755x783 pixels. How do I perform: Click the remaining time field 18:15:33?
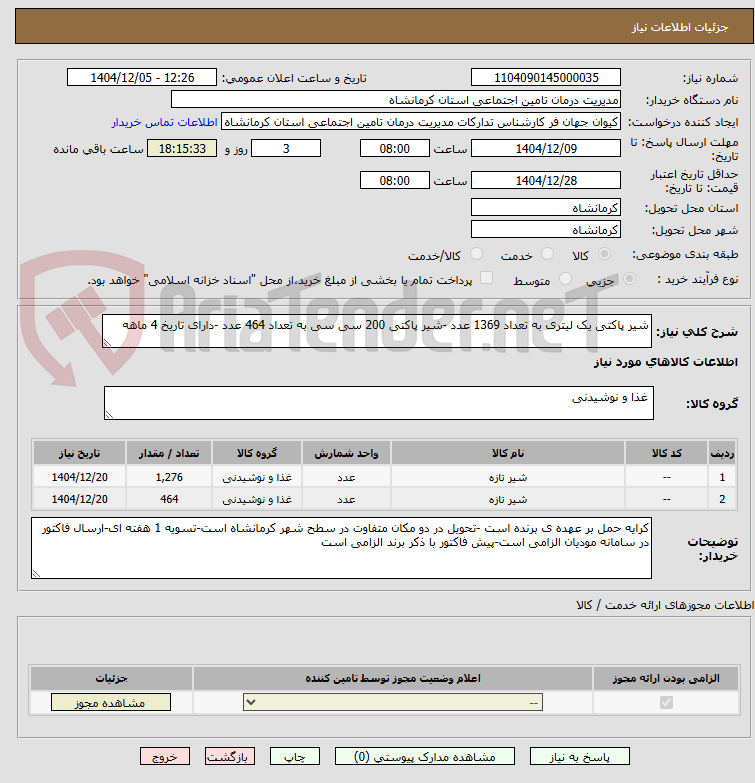click(x=182, y=148)
